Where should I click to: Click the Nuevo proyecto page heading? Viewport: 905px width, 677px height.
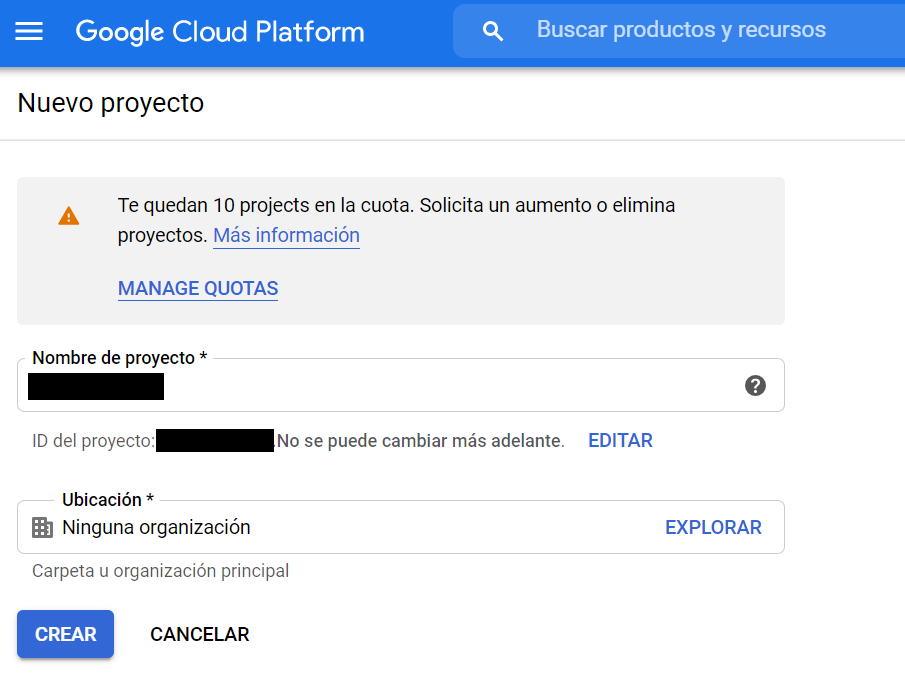coord(111,103)
